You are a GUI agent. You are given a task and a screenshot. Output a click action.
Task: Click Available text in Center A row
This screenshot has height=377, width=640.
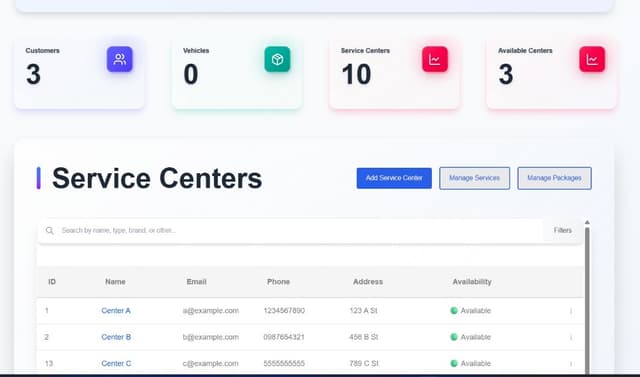[x=476, y=310]
